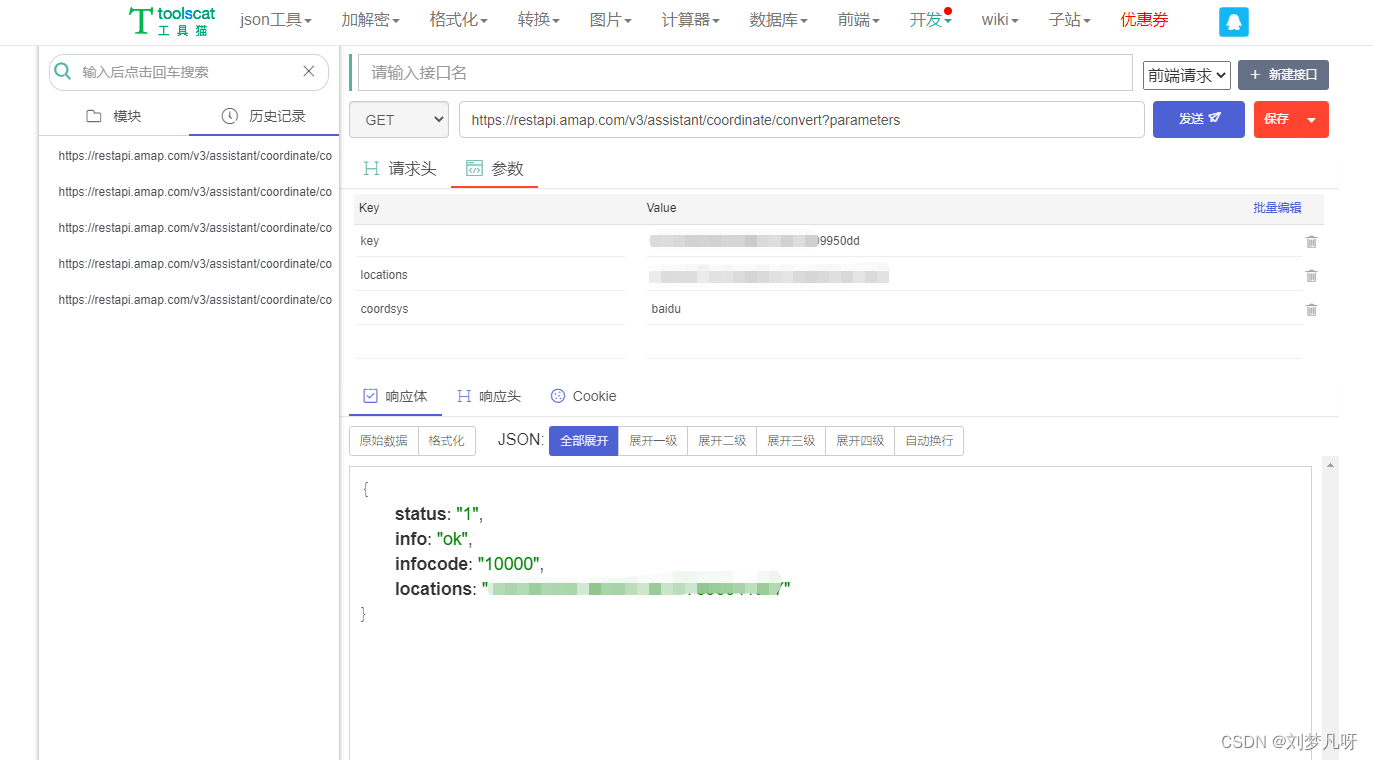Switch to the 请求头 tab

point(400,169)
